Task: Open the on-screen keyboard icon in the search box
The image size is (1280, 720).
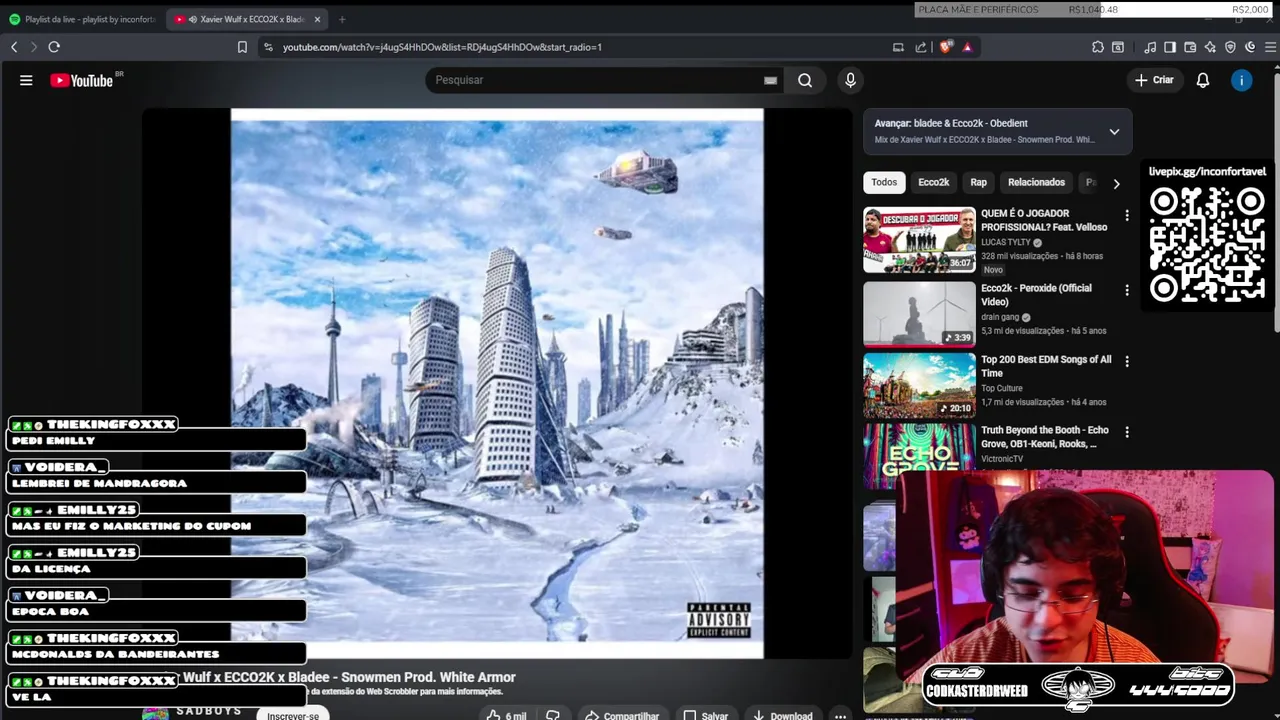Action: click(x=770, y=80)
